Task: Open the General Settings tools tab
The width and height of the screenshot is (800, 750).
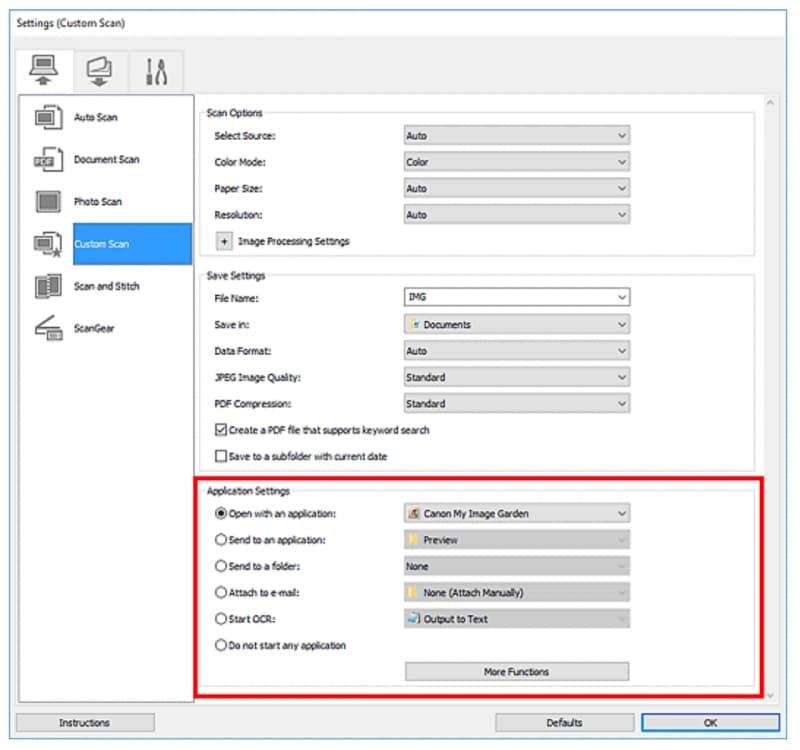Action: tap(156, 72)
